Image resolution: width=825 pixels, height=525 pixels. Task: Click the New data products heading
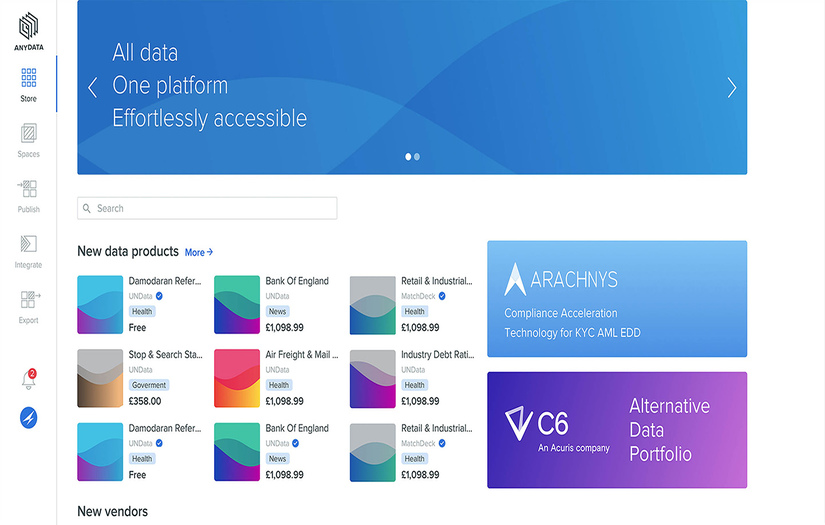[128, 251]
